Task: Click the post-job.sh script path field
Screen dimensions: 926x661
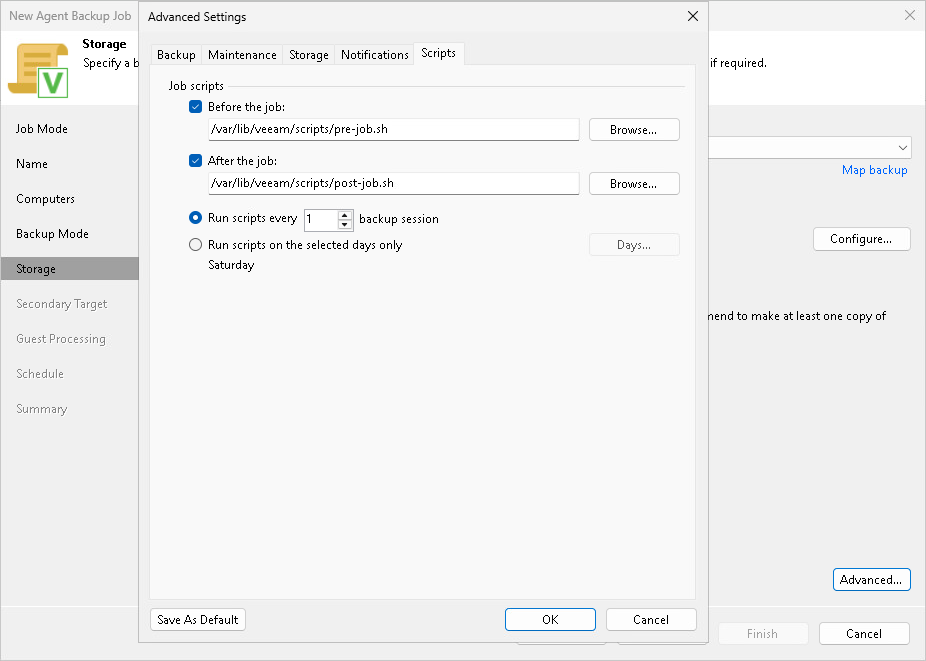Action: click(x=394, y=183)
